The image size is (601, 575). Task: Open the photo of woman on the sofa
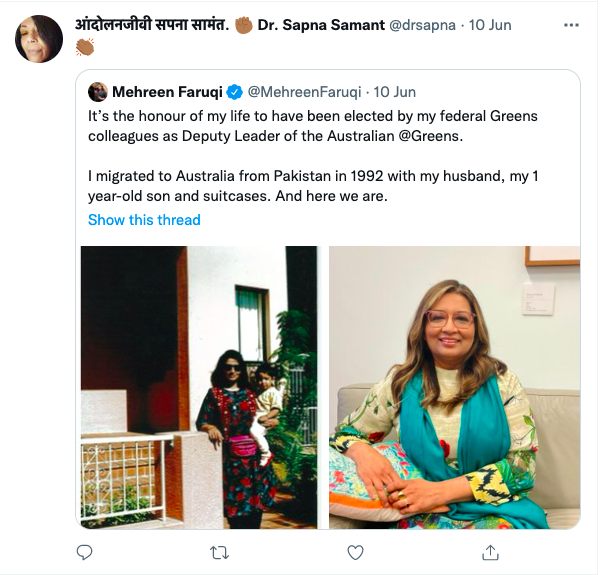pyautogui.click(x=454, y=387)
